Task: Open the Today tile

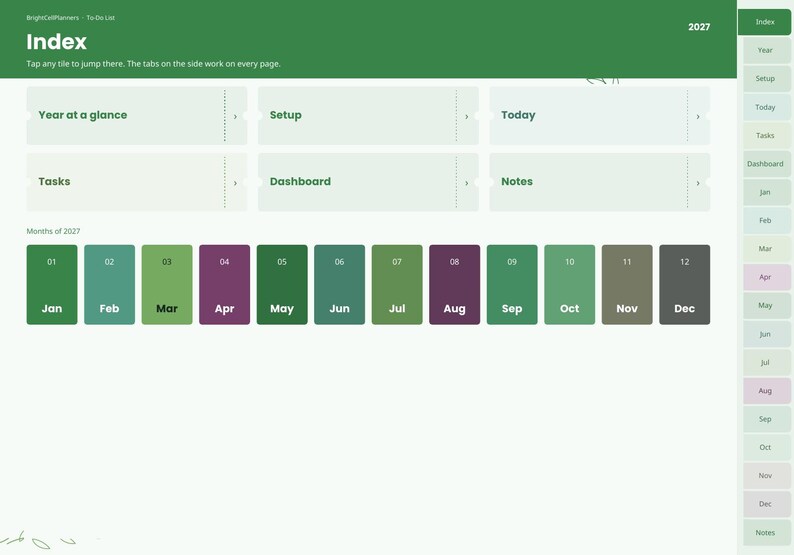Action: (x=600, y=115)
